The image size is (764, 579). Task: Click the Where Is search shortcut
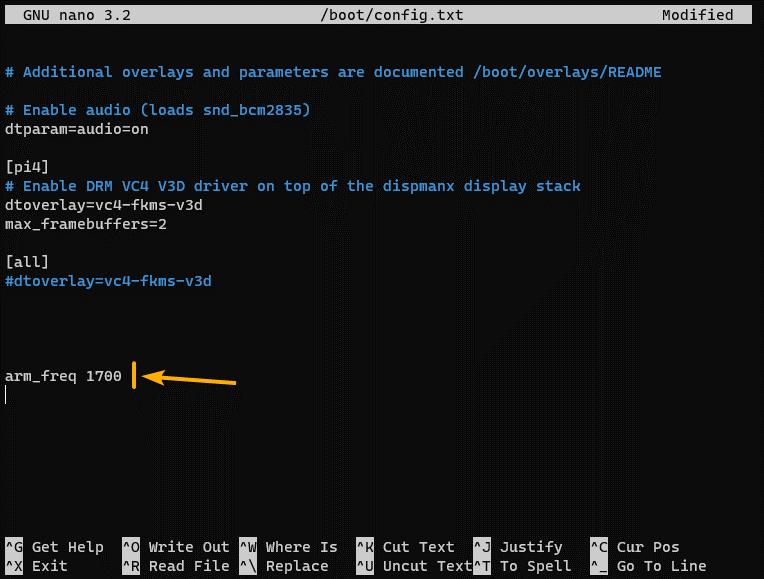[x=301, y=547]
